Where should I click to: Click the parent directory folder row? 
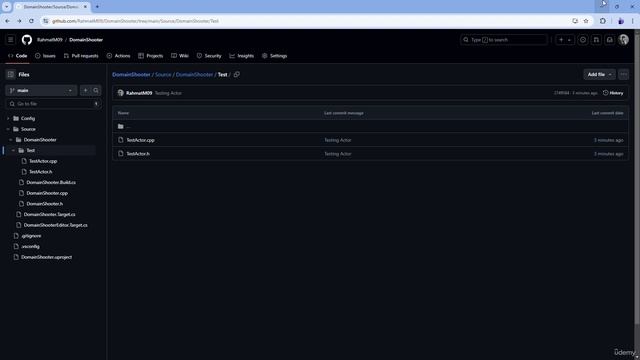point(370,127)
